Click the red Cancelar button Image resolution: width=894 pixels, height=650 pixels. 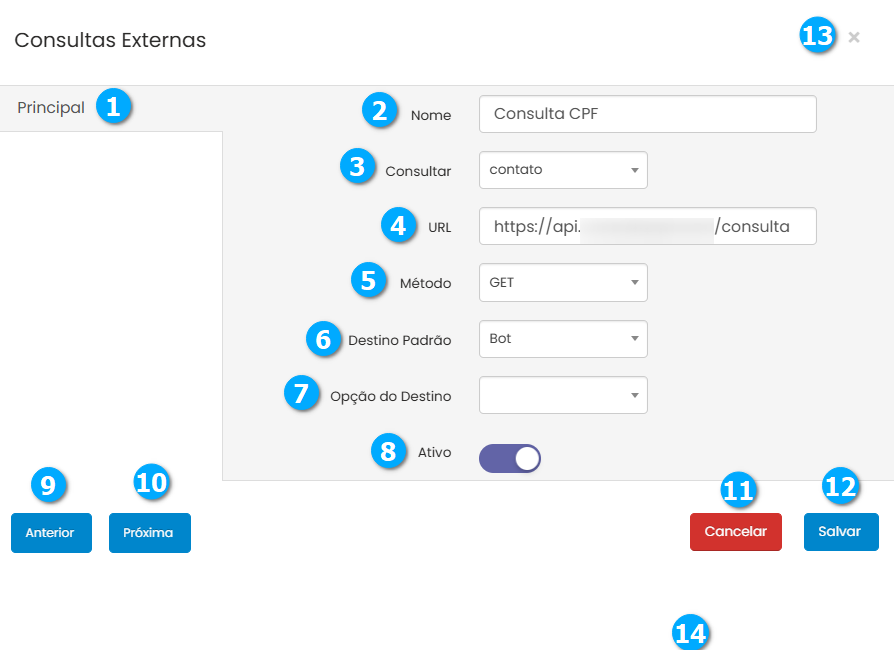[x=735, y=532]
